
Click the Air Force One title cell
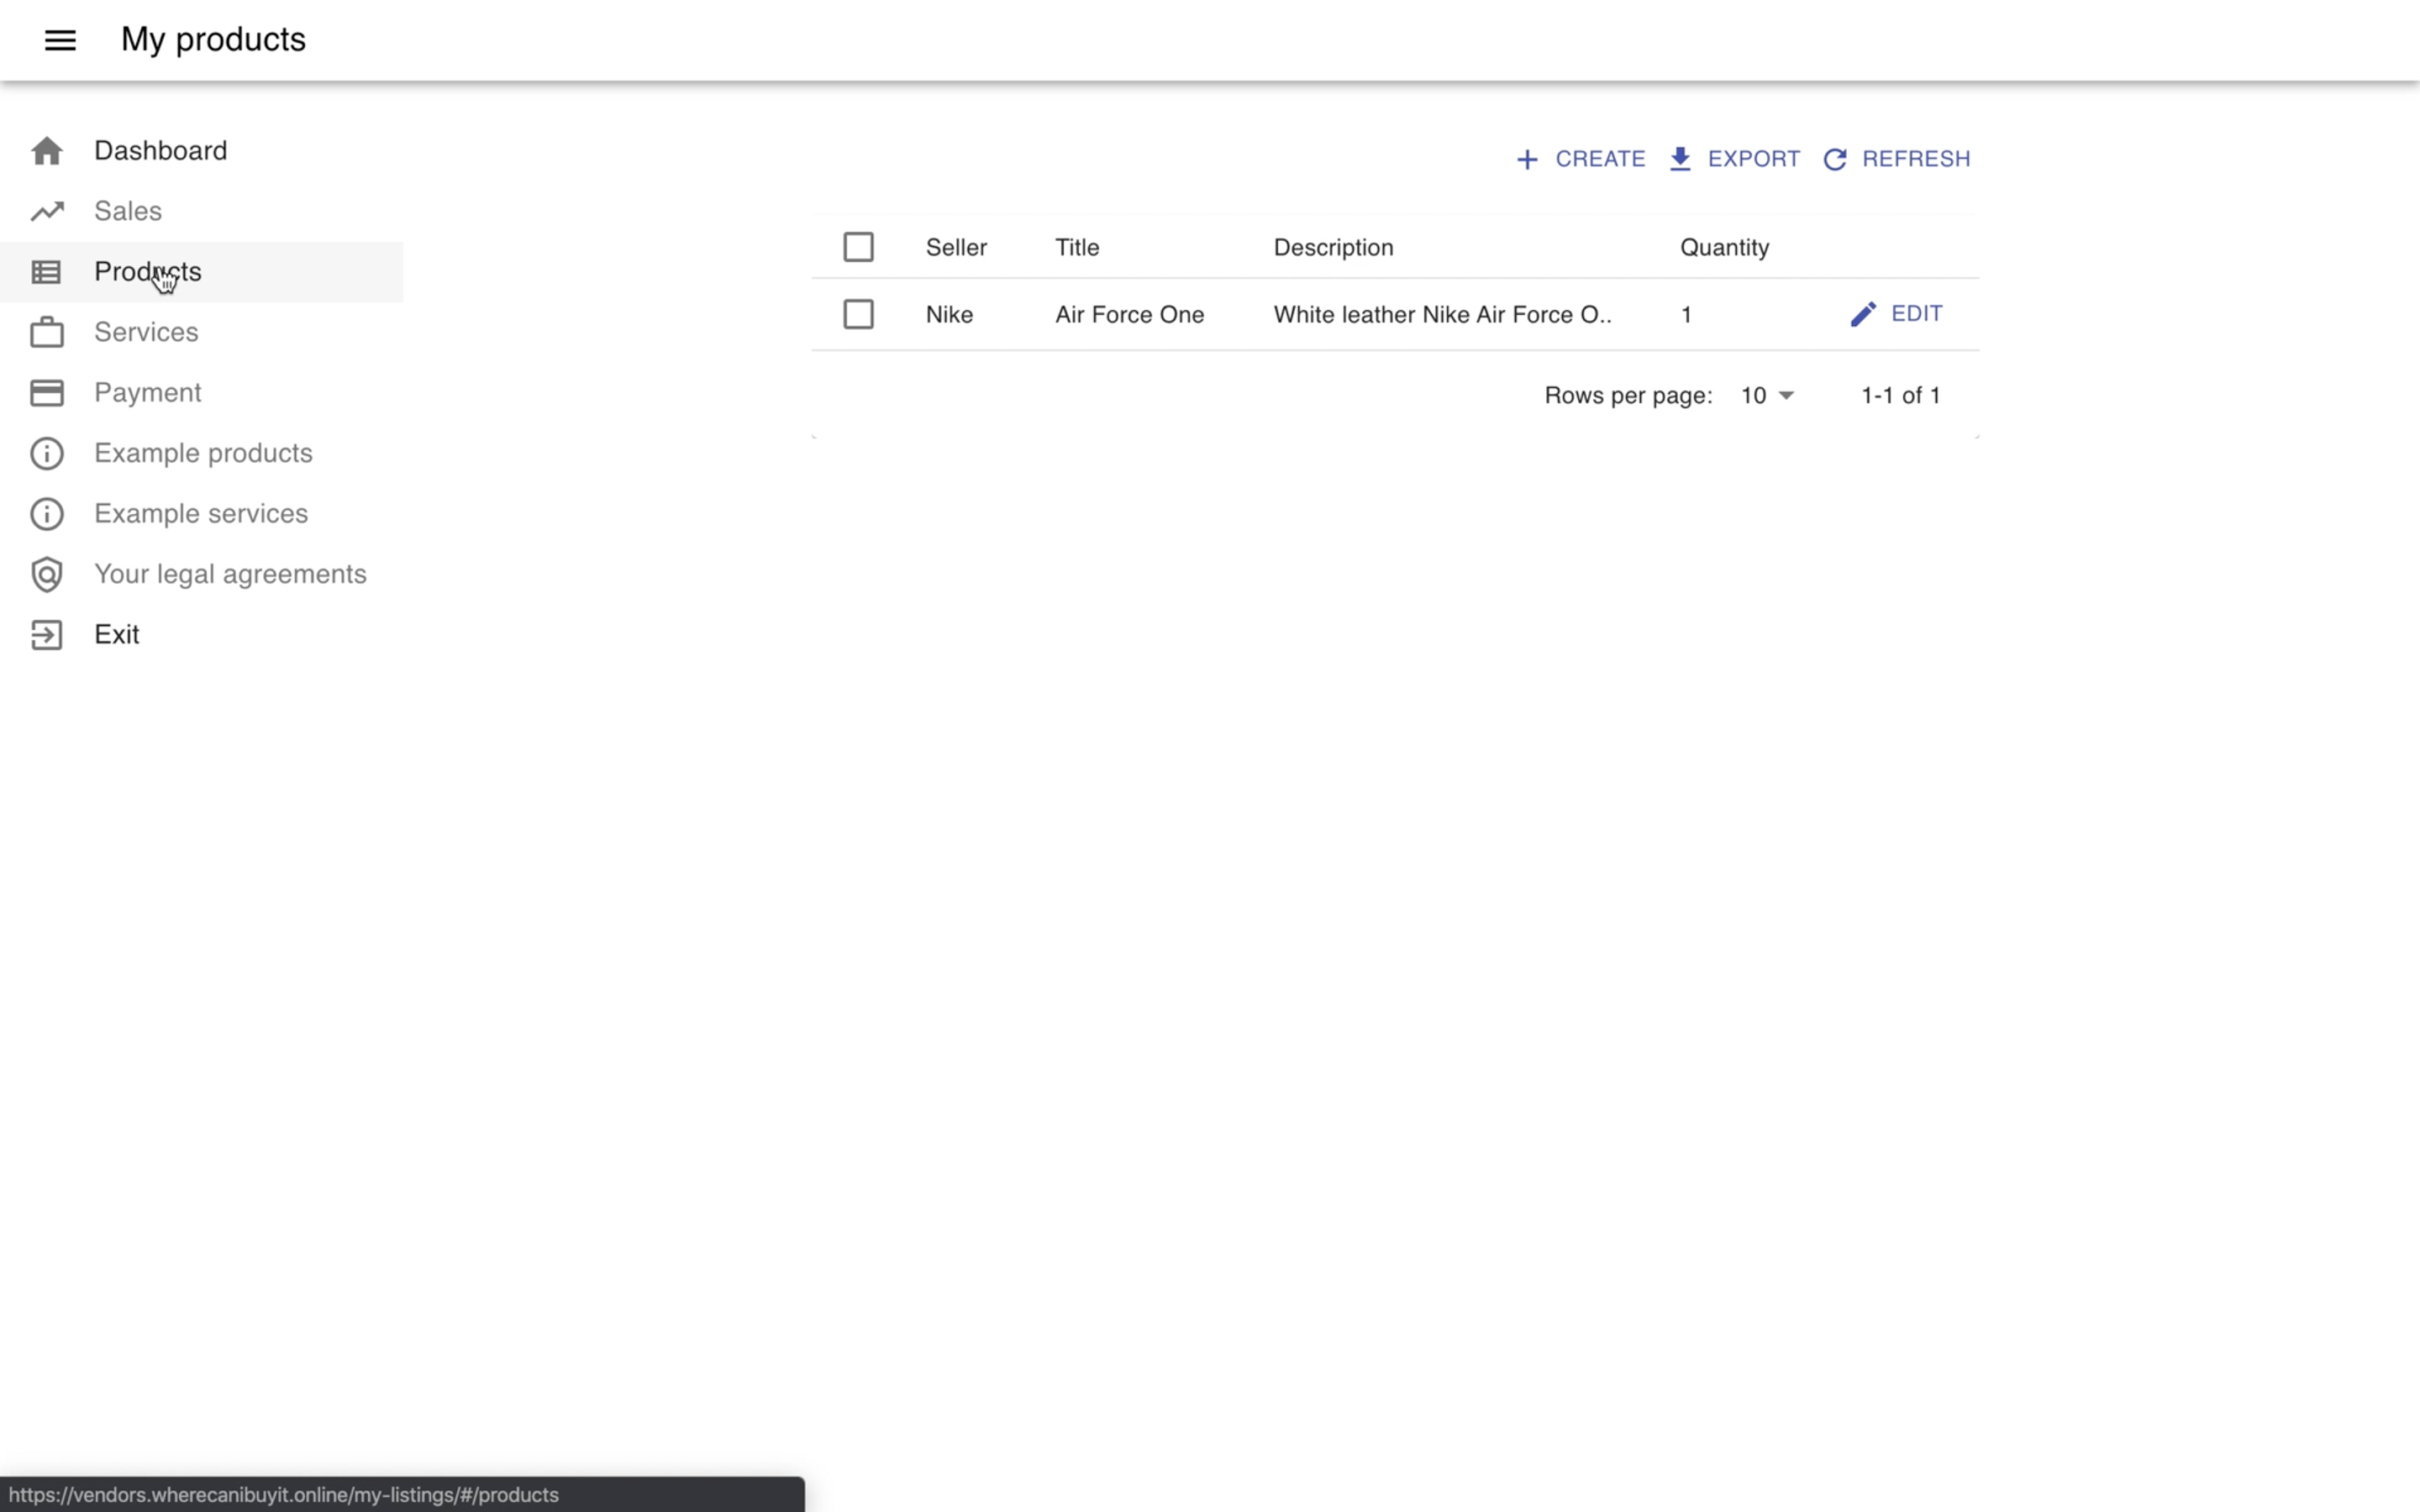point(1129,315)
